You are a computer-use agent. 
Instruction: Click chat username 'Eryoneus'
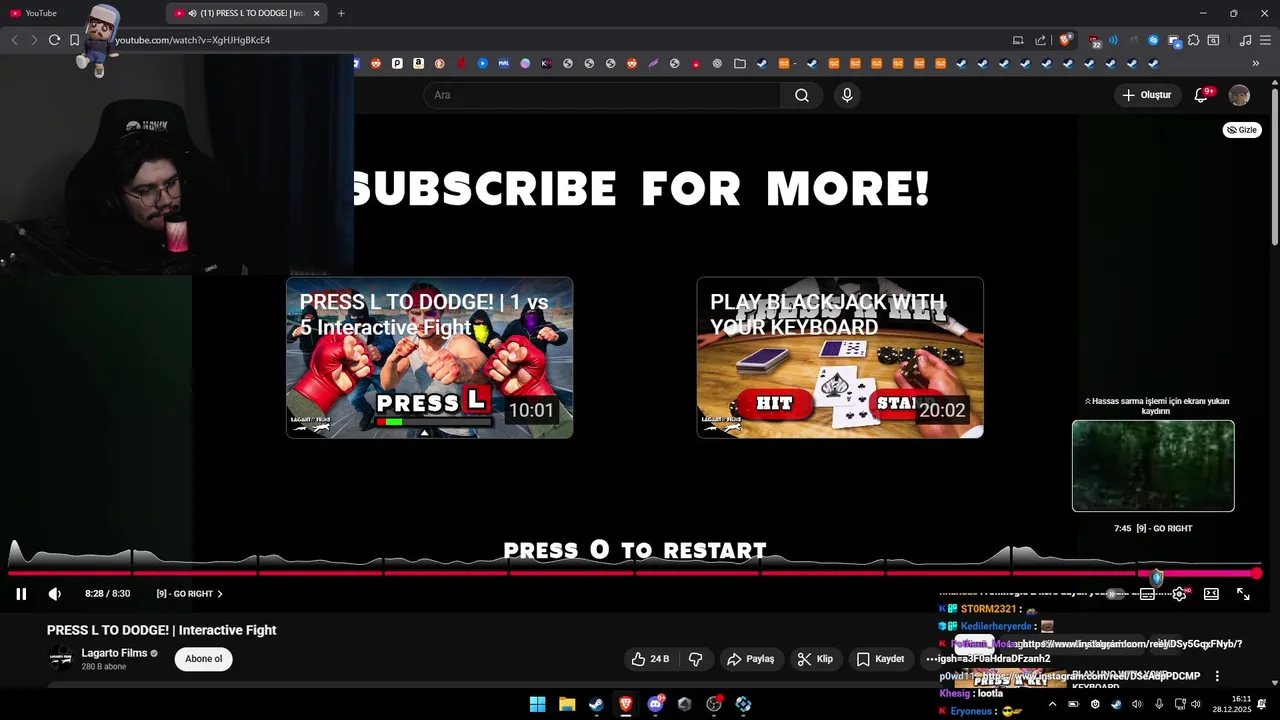point(972,711)
